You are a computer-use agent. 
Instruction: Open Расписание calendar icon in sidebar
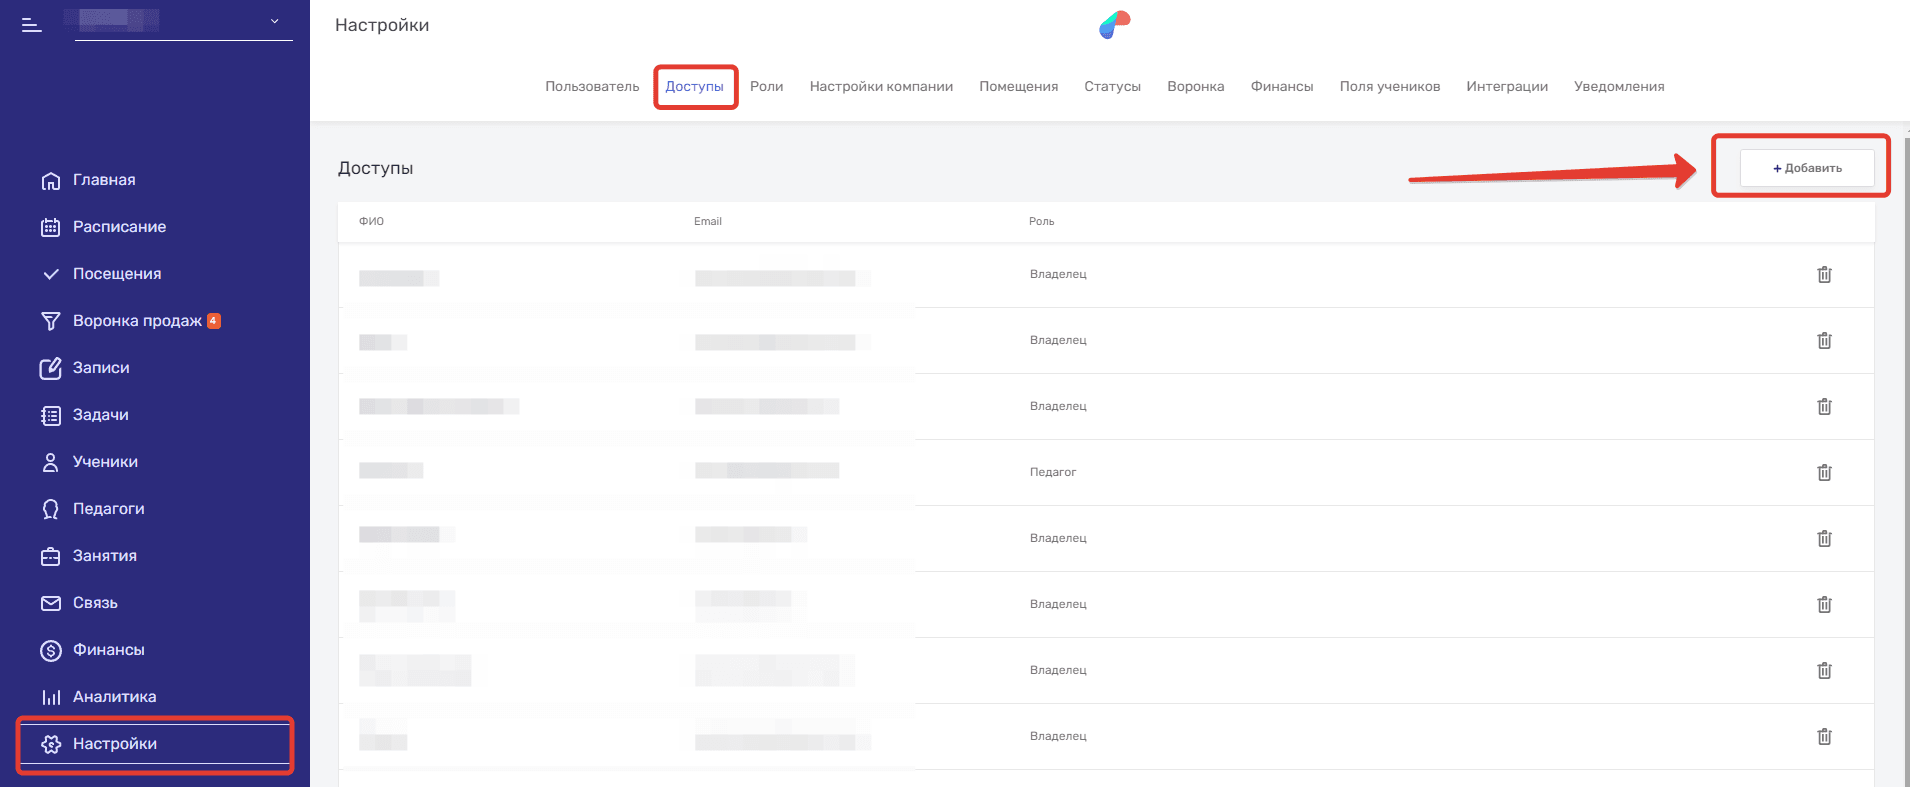[51, 227]
